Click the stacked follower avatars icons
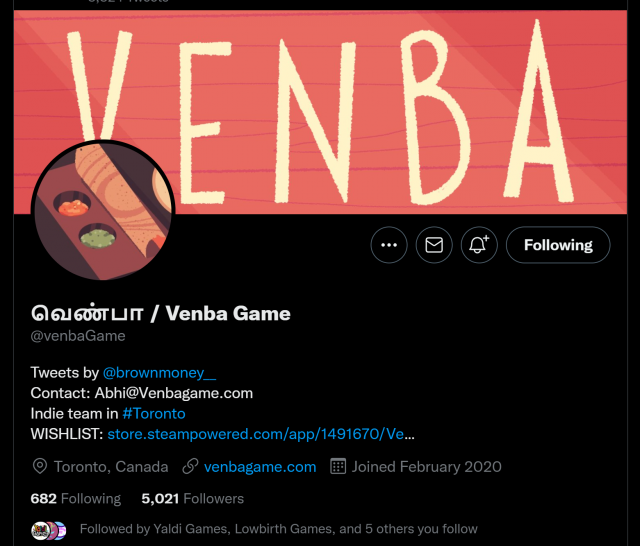 click(49, 530)
